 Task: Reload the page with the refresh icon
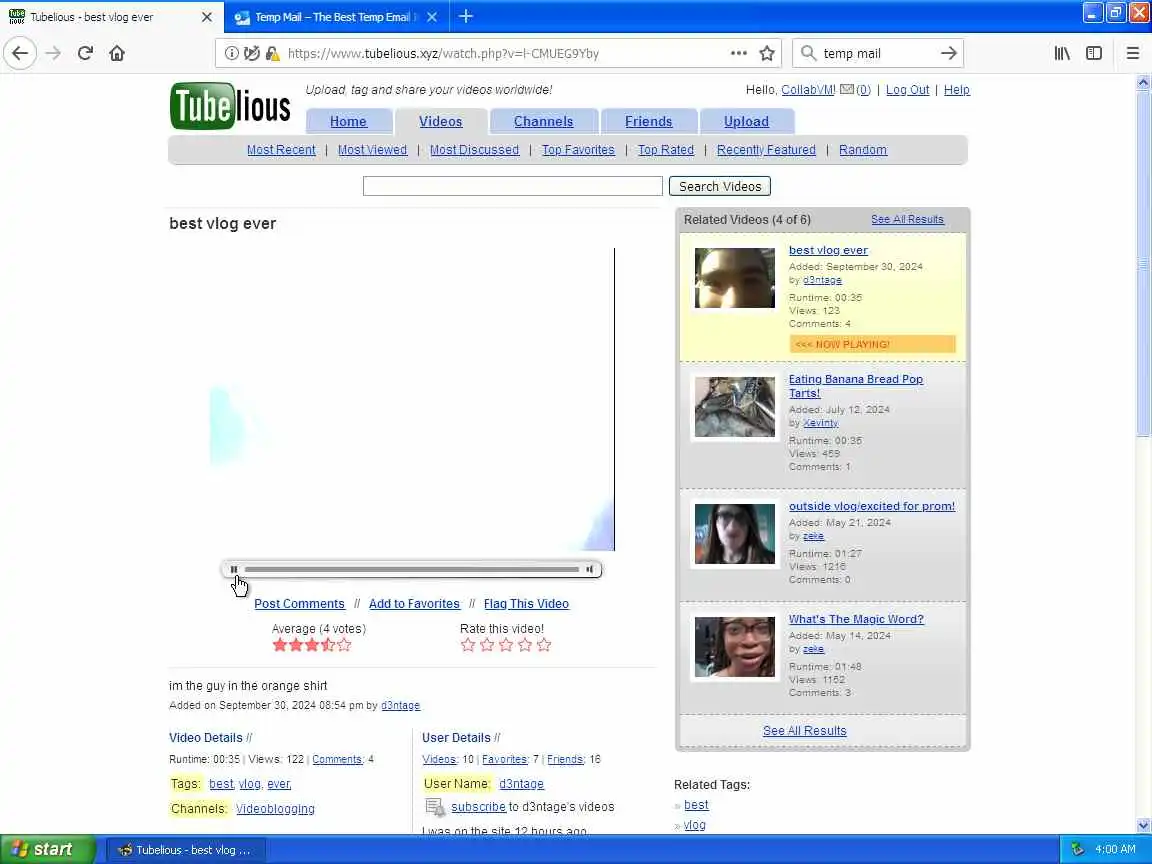[x=85, y=53]
